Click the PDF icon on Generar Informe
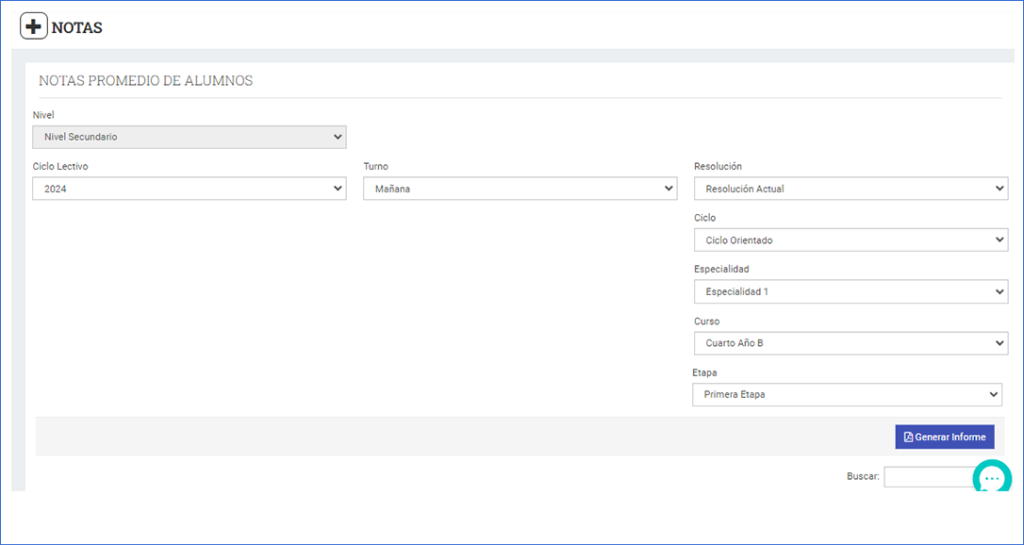The height and width of the screenshot is (545, 1024). (908, 437)
